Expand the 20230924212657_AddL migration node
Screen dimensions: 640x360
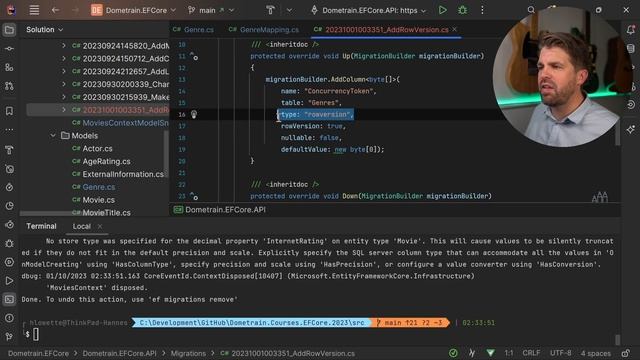tap(64, 71)
